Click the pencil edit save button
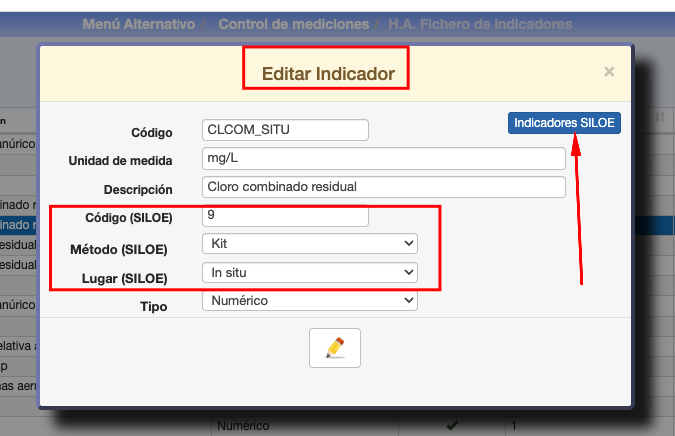Screen dimensions: 675x436 [x=335, y=348]
